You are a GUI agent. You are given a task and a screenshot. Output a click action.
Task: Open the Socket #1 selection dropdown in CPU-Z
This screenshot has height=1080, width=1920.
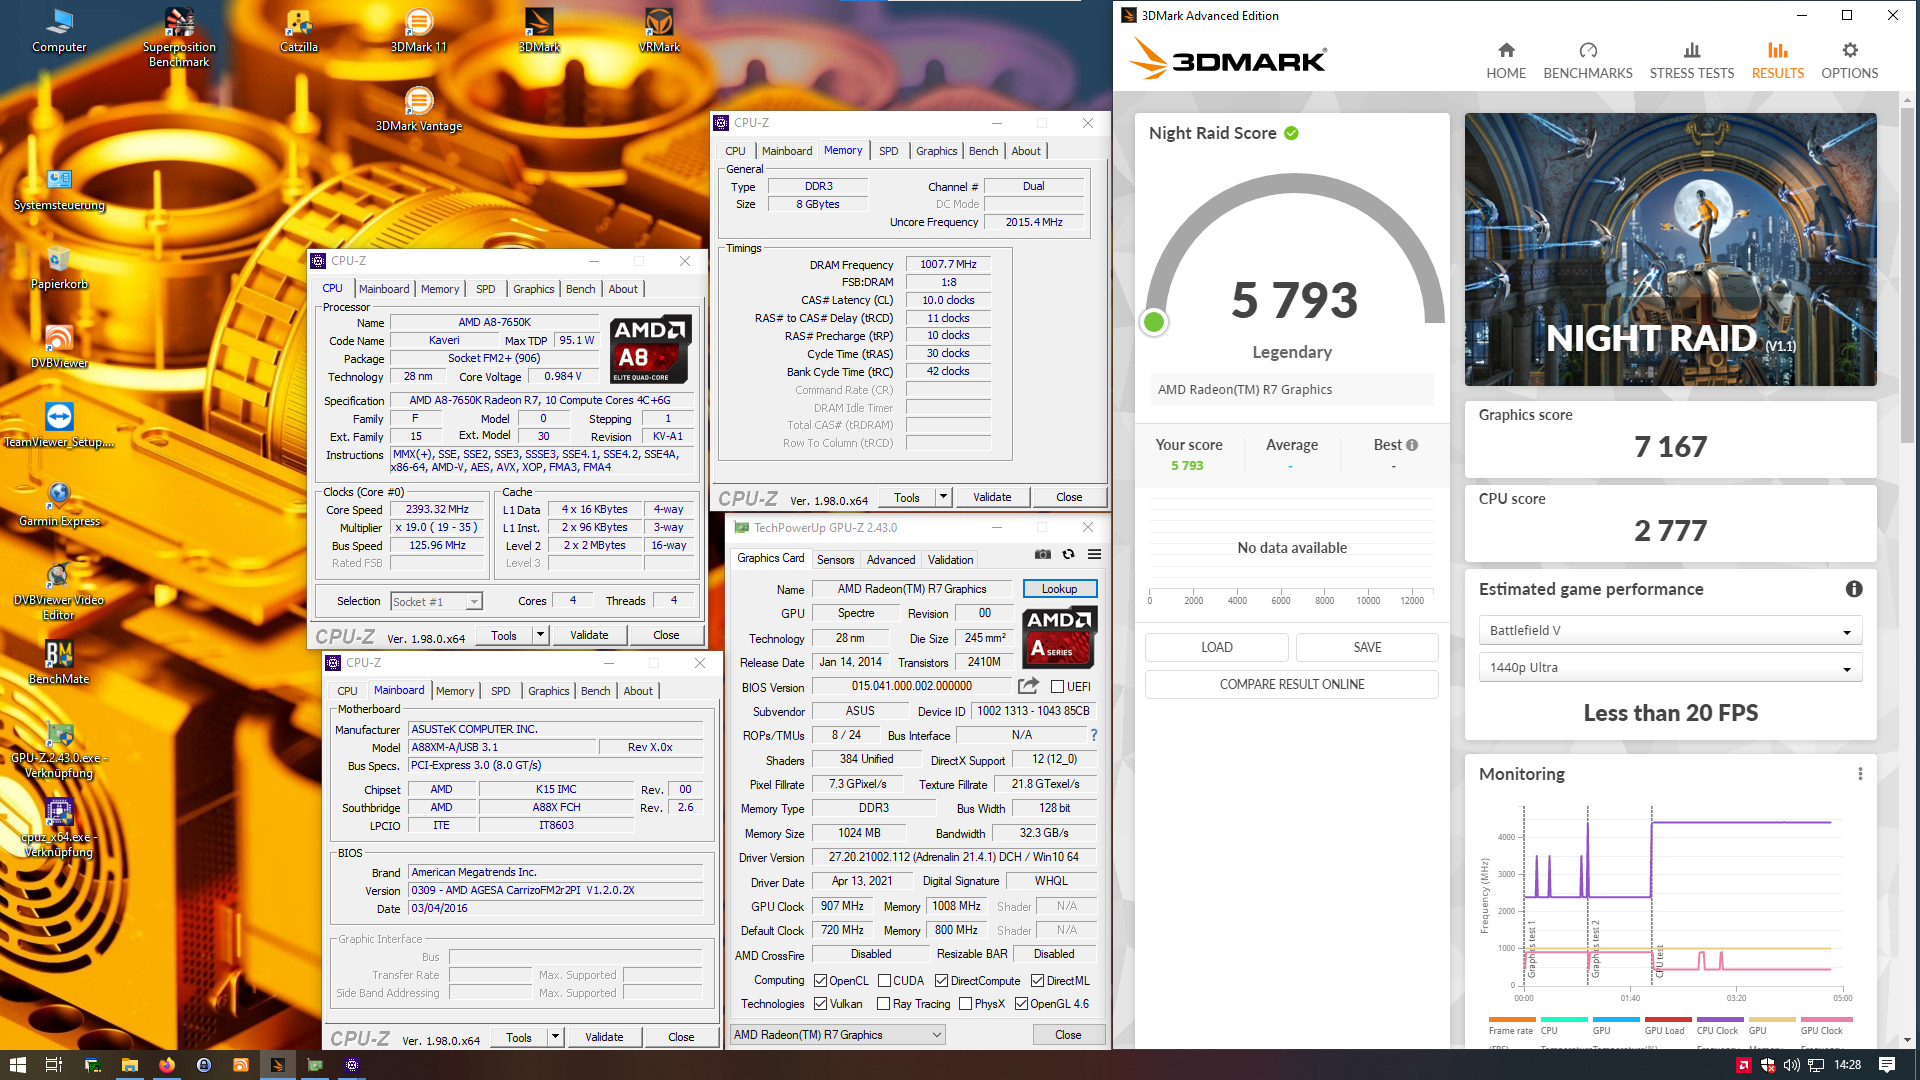(436, 601)
